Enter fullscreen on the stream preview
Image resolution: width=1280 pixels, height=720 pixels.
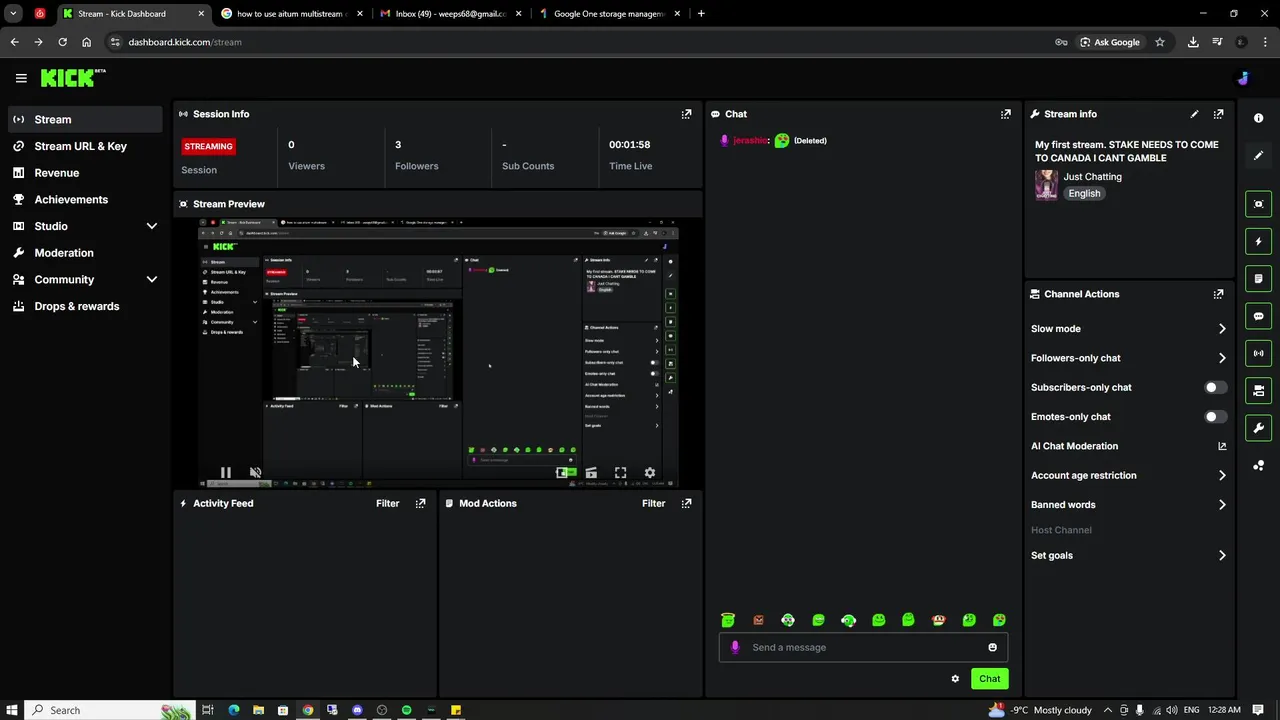620,473
